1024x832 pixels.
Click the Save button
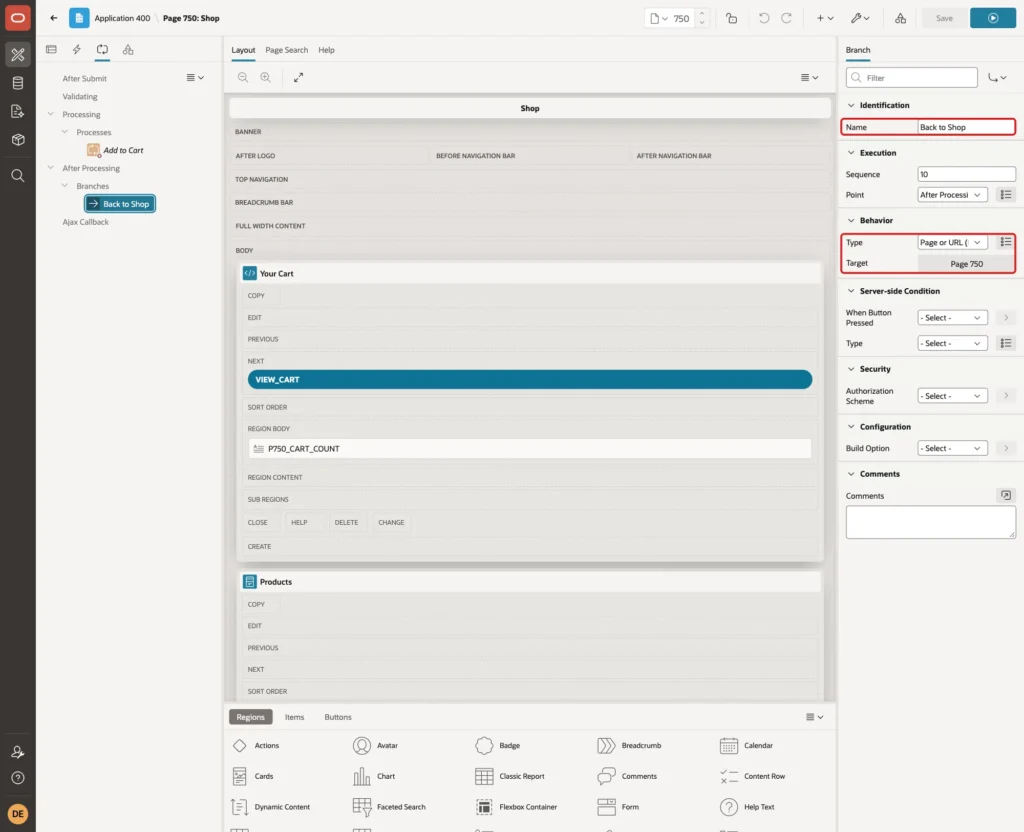click(944, 18)
